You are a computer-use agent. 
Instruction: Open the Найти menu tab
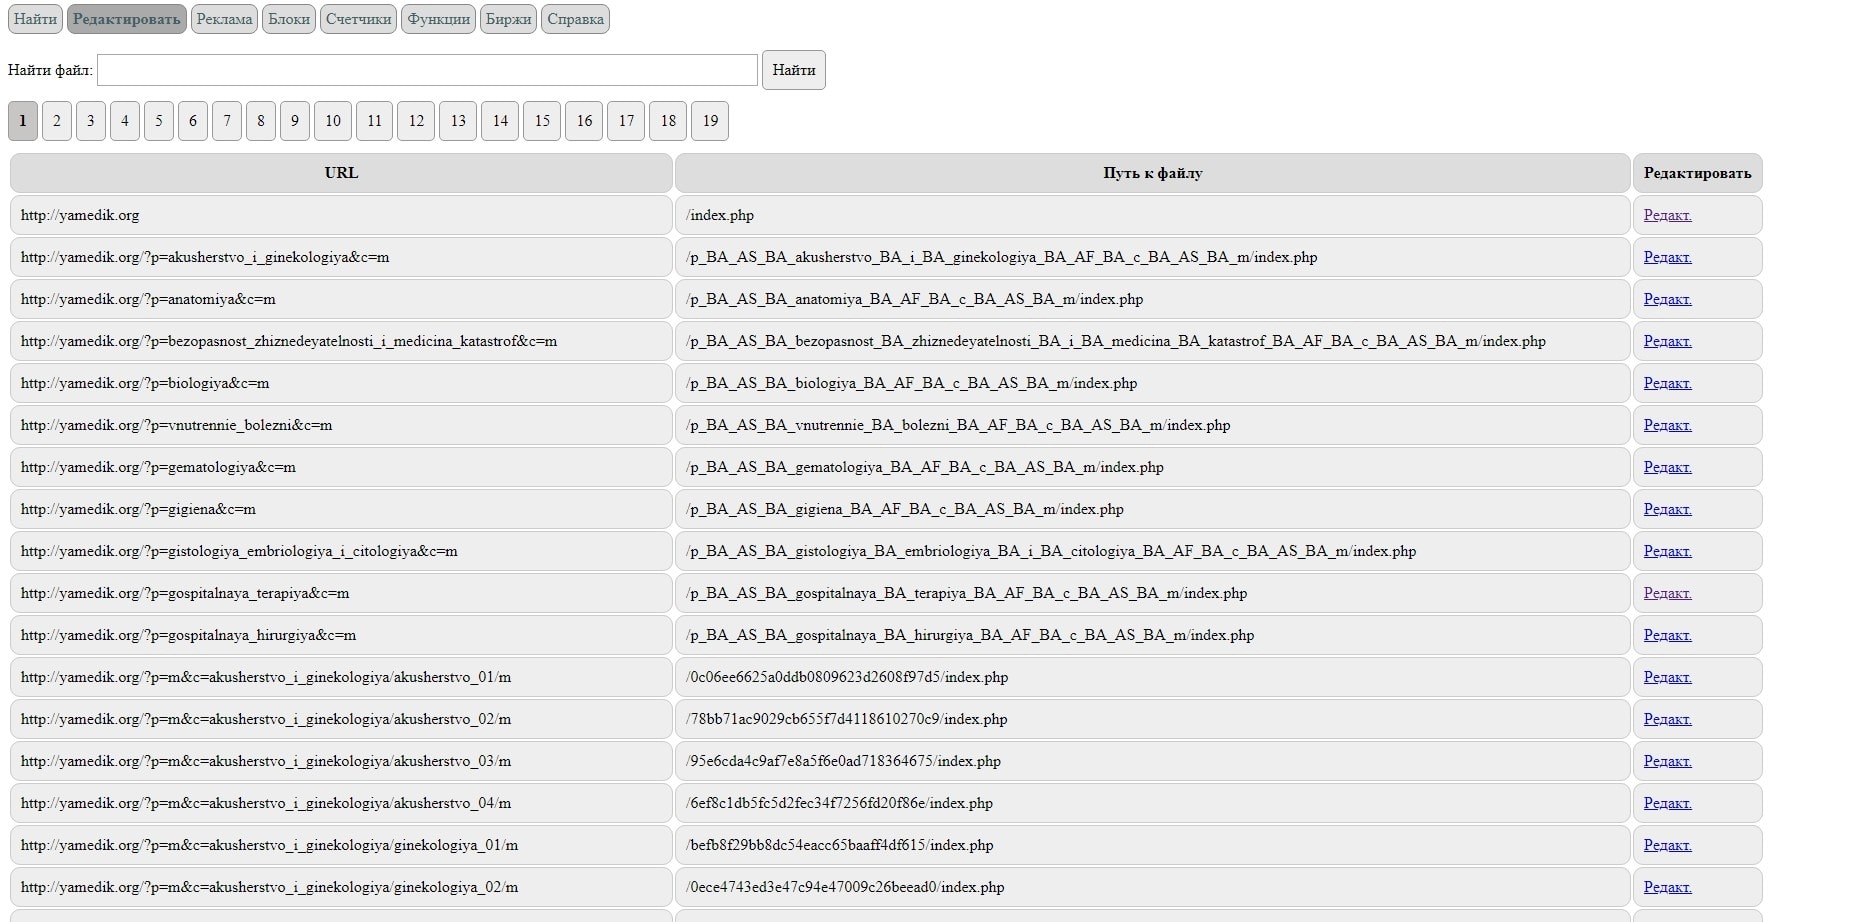coord(35,19)
